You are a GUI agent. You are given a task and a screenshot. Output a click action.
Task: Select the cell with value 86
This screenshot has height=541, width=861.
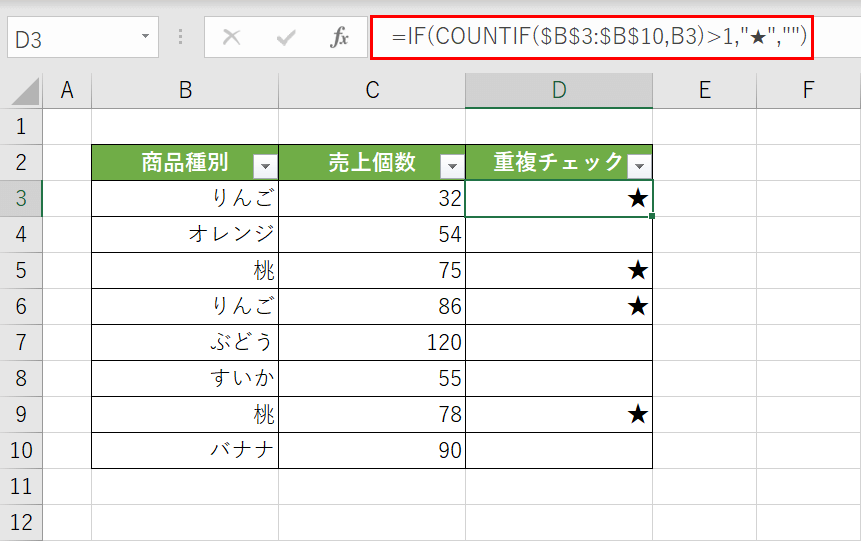click(x=372, y=306)
